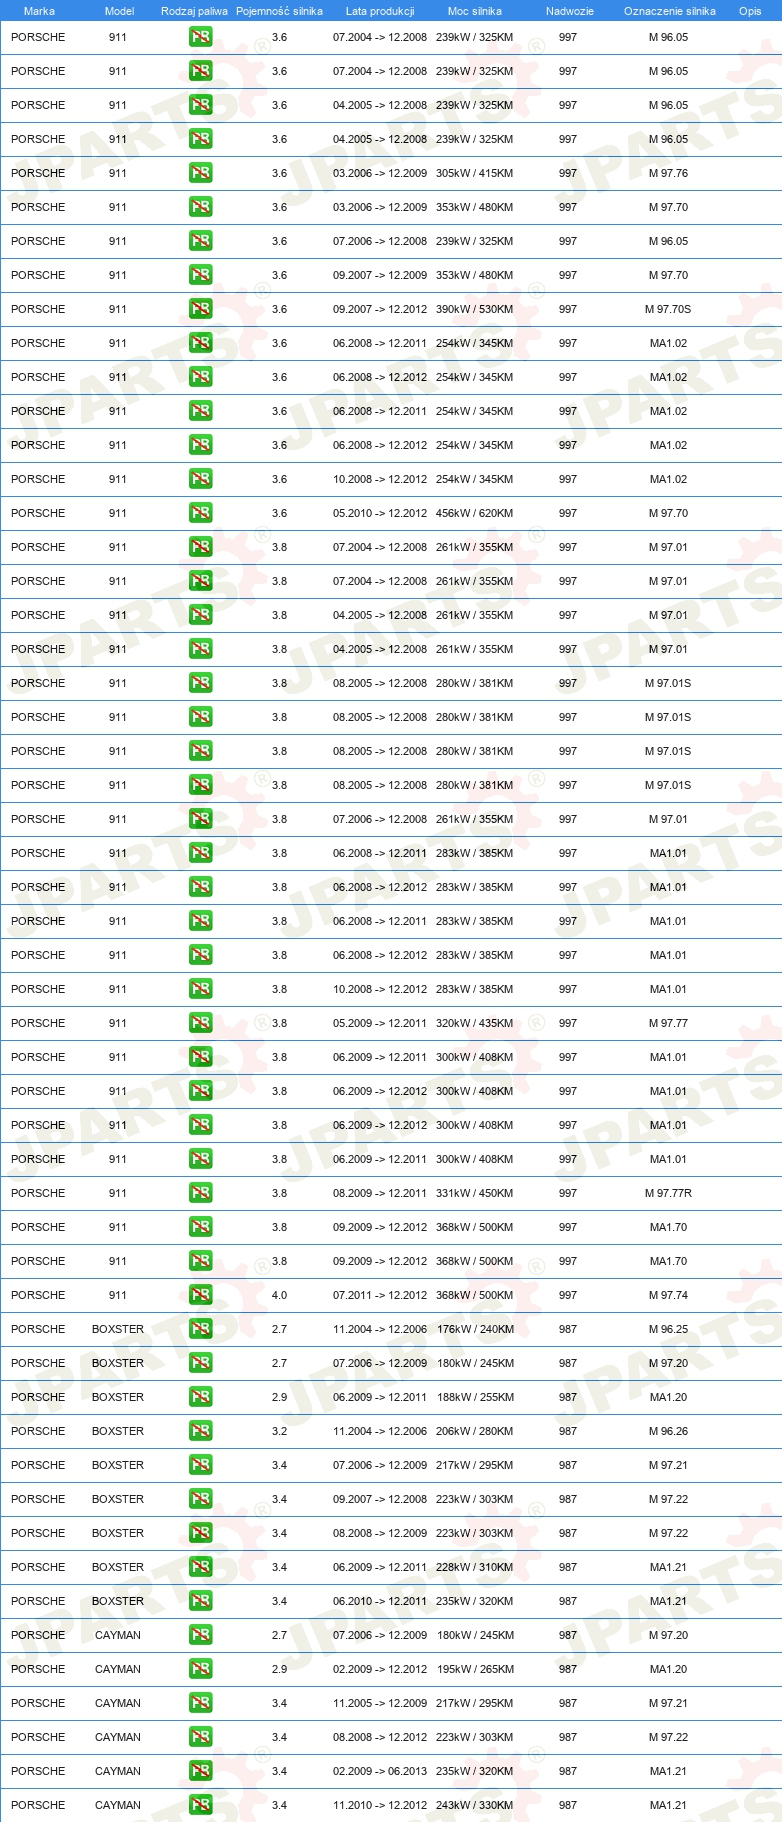The height and width of the screenshot is (1822, 782).
Task: Click fuel icon in 911 4.0 M 97.74 row
Action: pyautogui.click(x=200, y=1295)
